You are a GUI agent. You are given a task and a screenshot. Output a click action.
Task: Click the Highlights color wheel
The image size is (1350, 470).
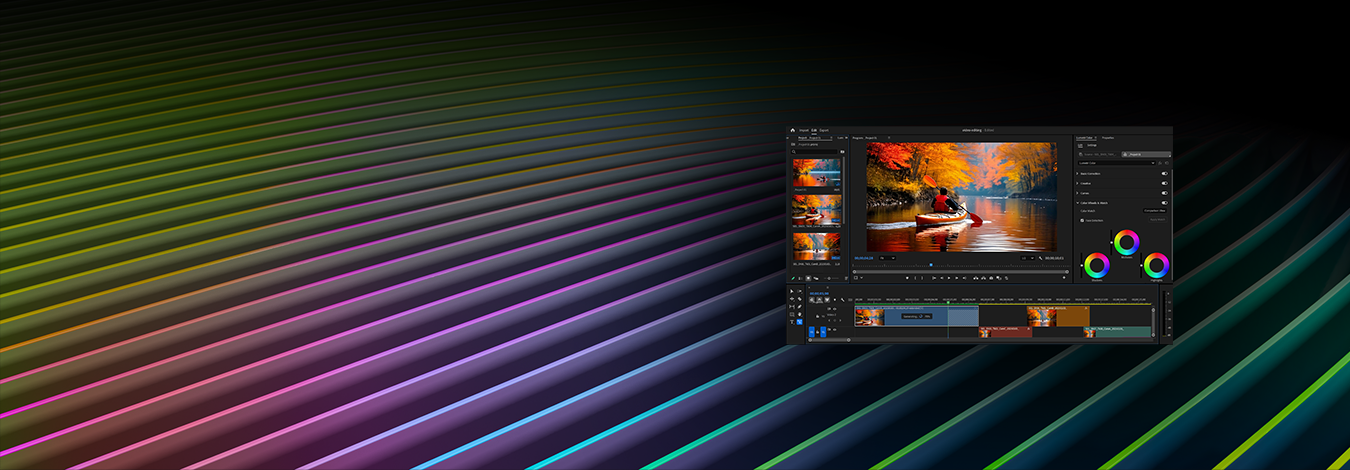(x=1156, y=265)
